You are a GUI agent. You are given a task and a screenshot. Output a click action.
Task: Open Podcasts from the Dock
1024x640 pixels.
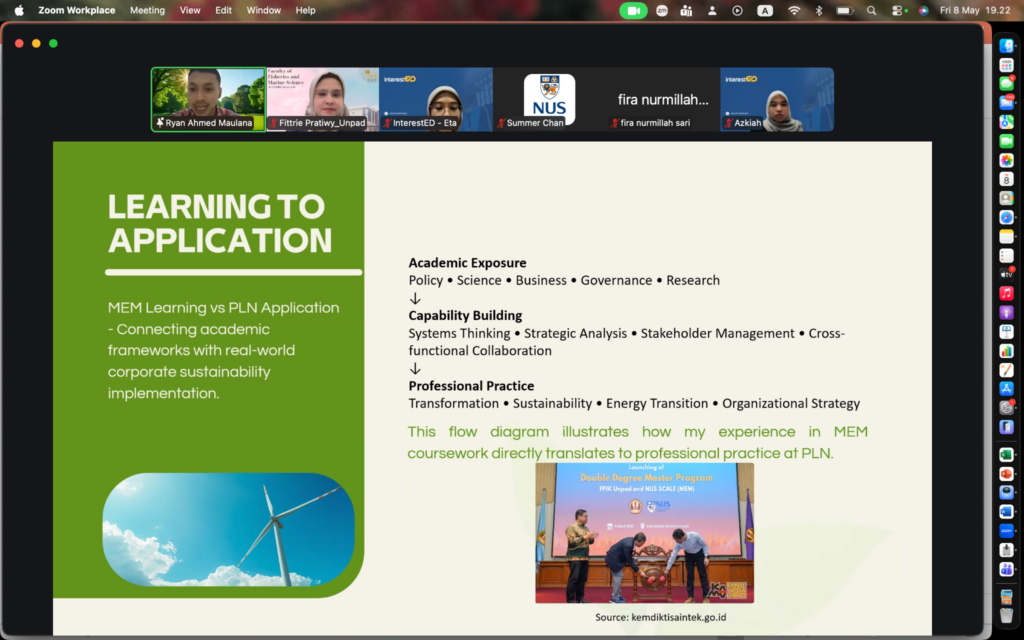click(1006, 312)
